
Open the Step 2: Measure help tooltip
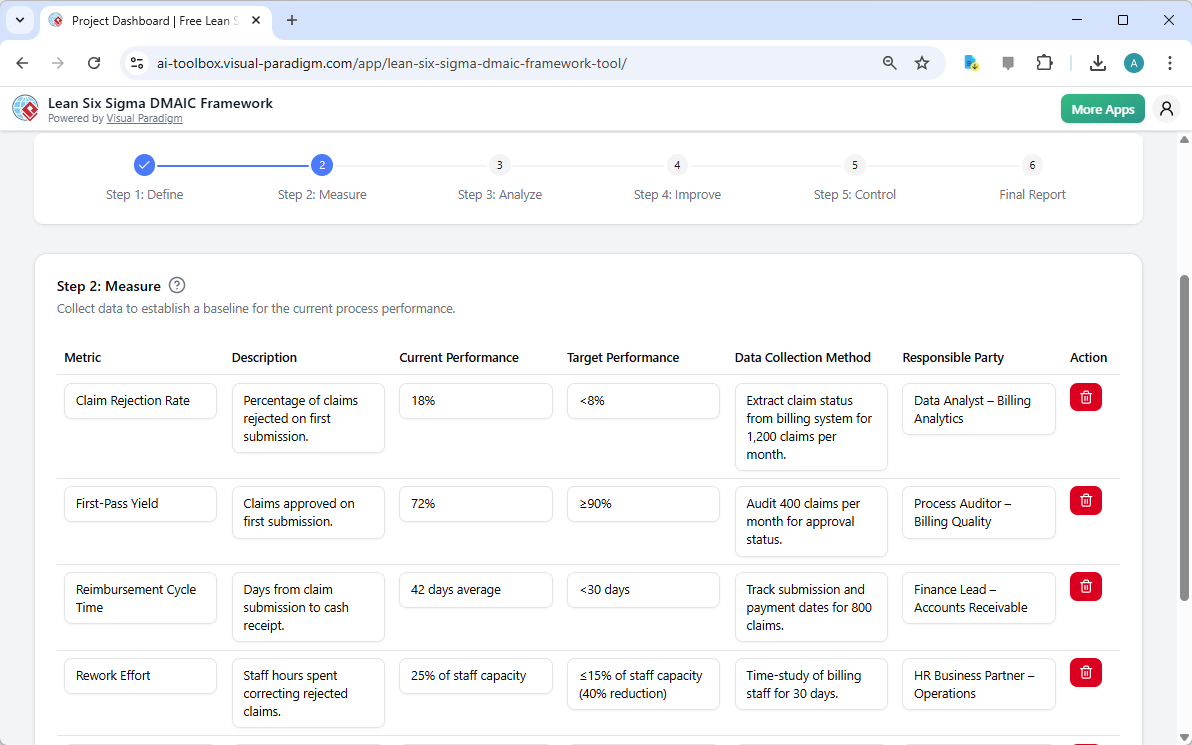point(176,285)
